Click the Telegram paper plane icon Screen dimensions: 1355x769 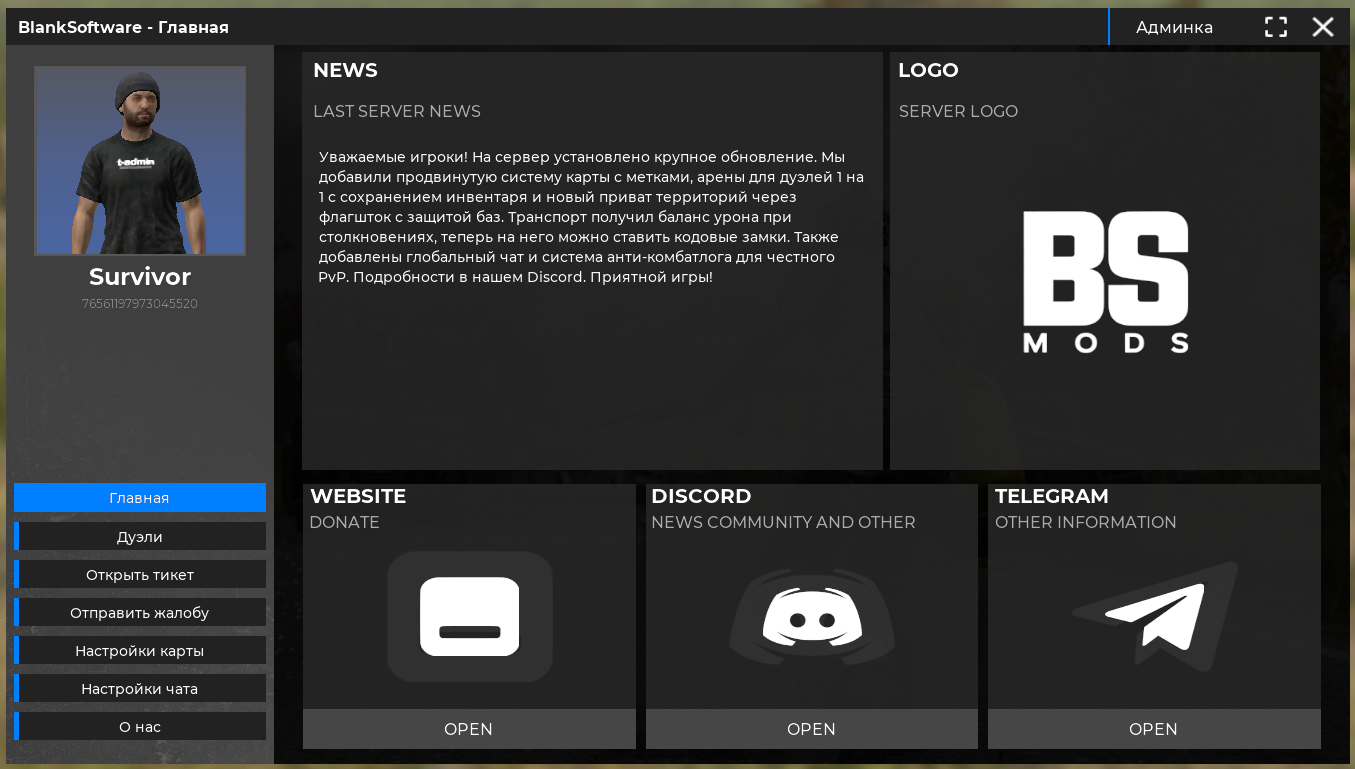[1154, 616]
